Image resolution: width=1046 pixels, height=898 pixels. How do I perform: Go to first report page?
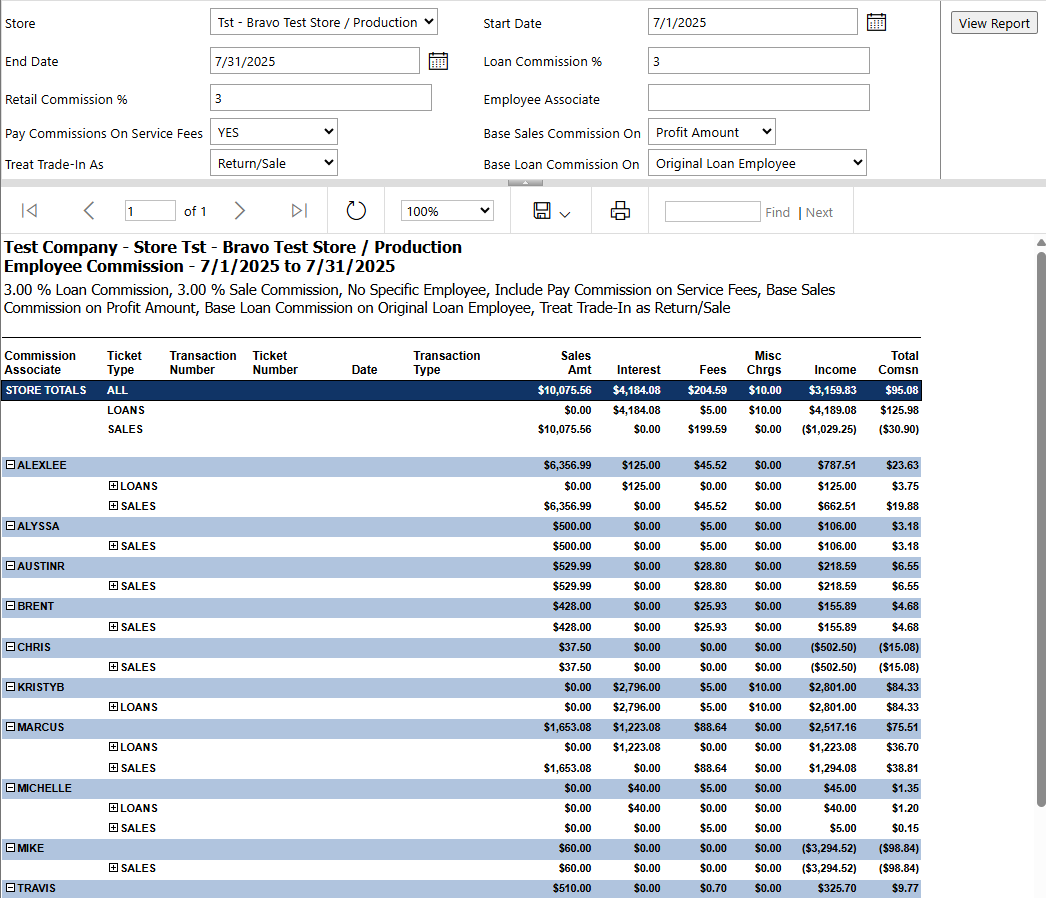click(x=29, y=211)
